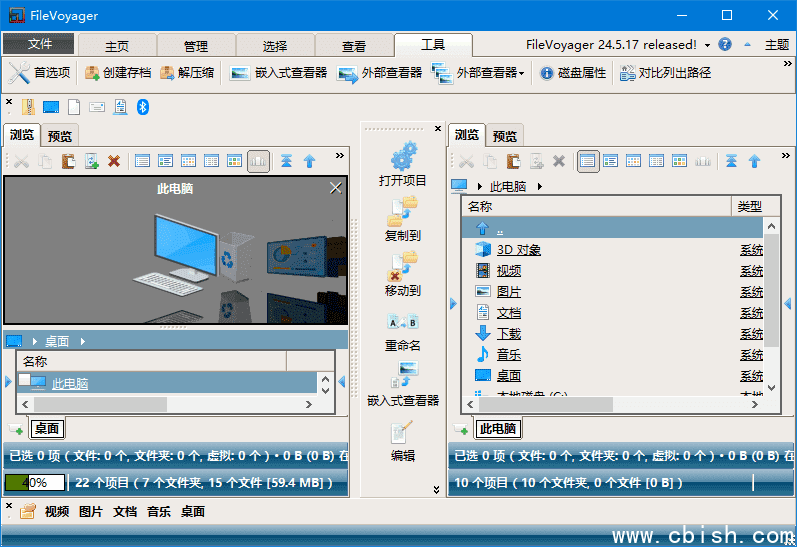Click Create Archive (创建存档) button
The height and width of the screenshot is (547, 797).
click(118, 73)
